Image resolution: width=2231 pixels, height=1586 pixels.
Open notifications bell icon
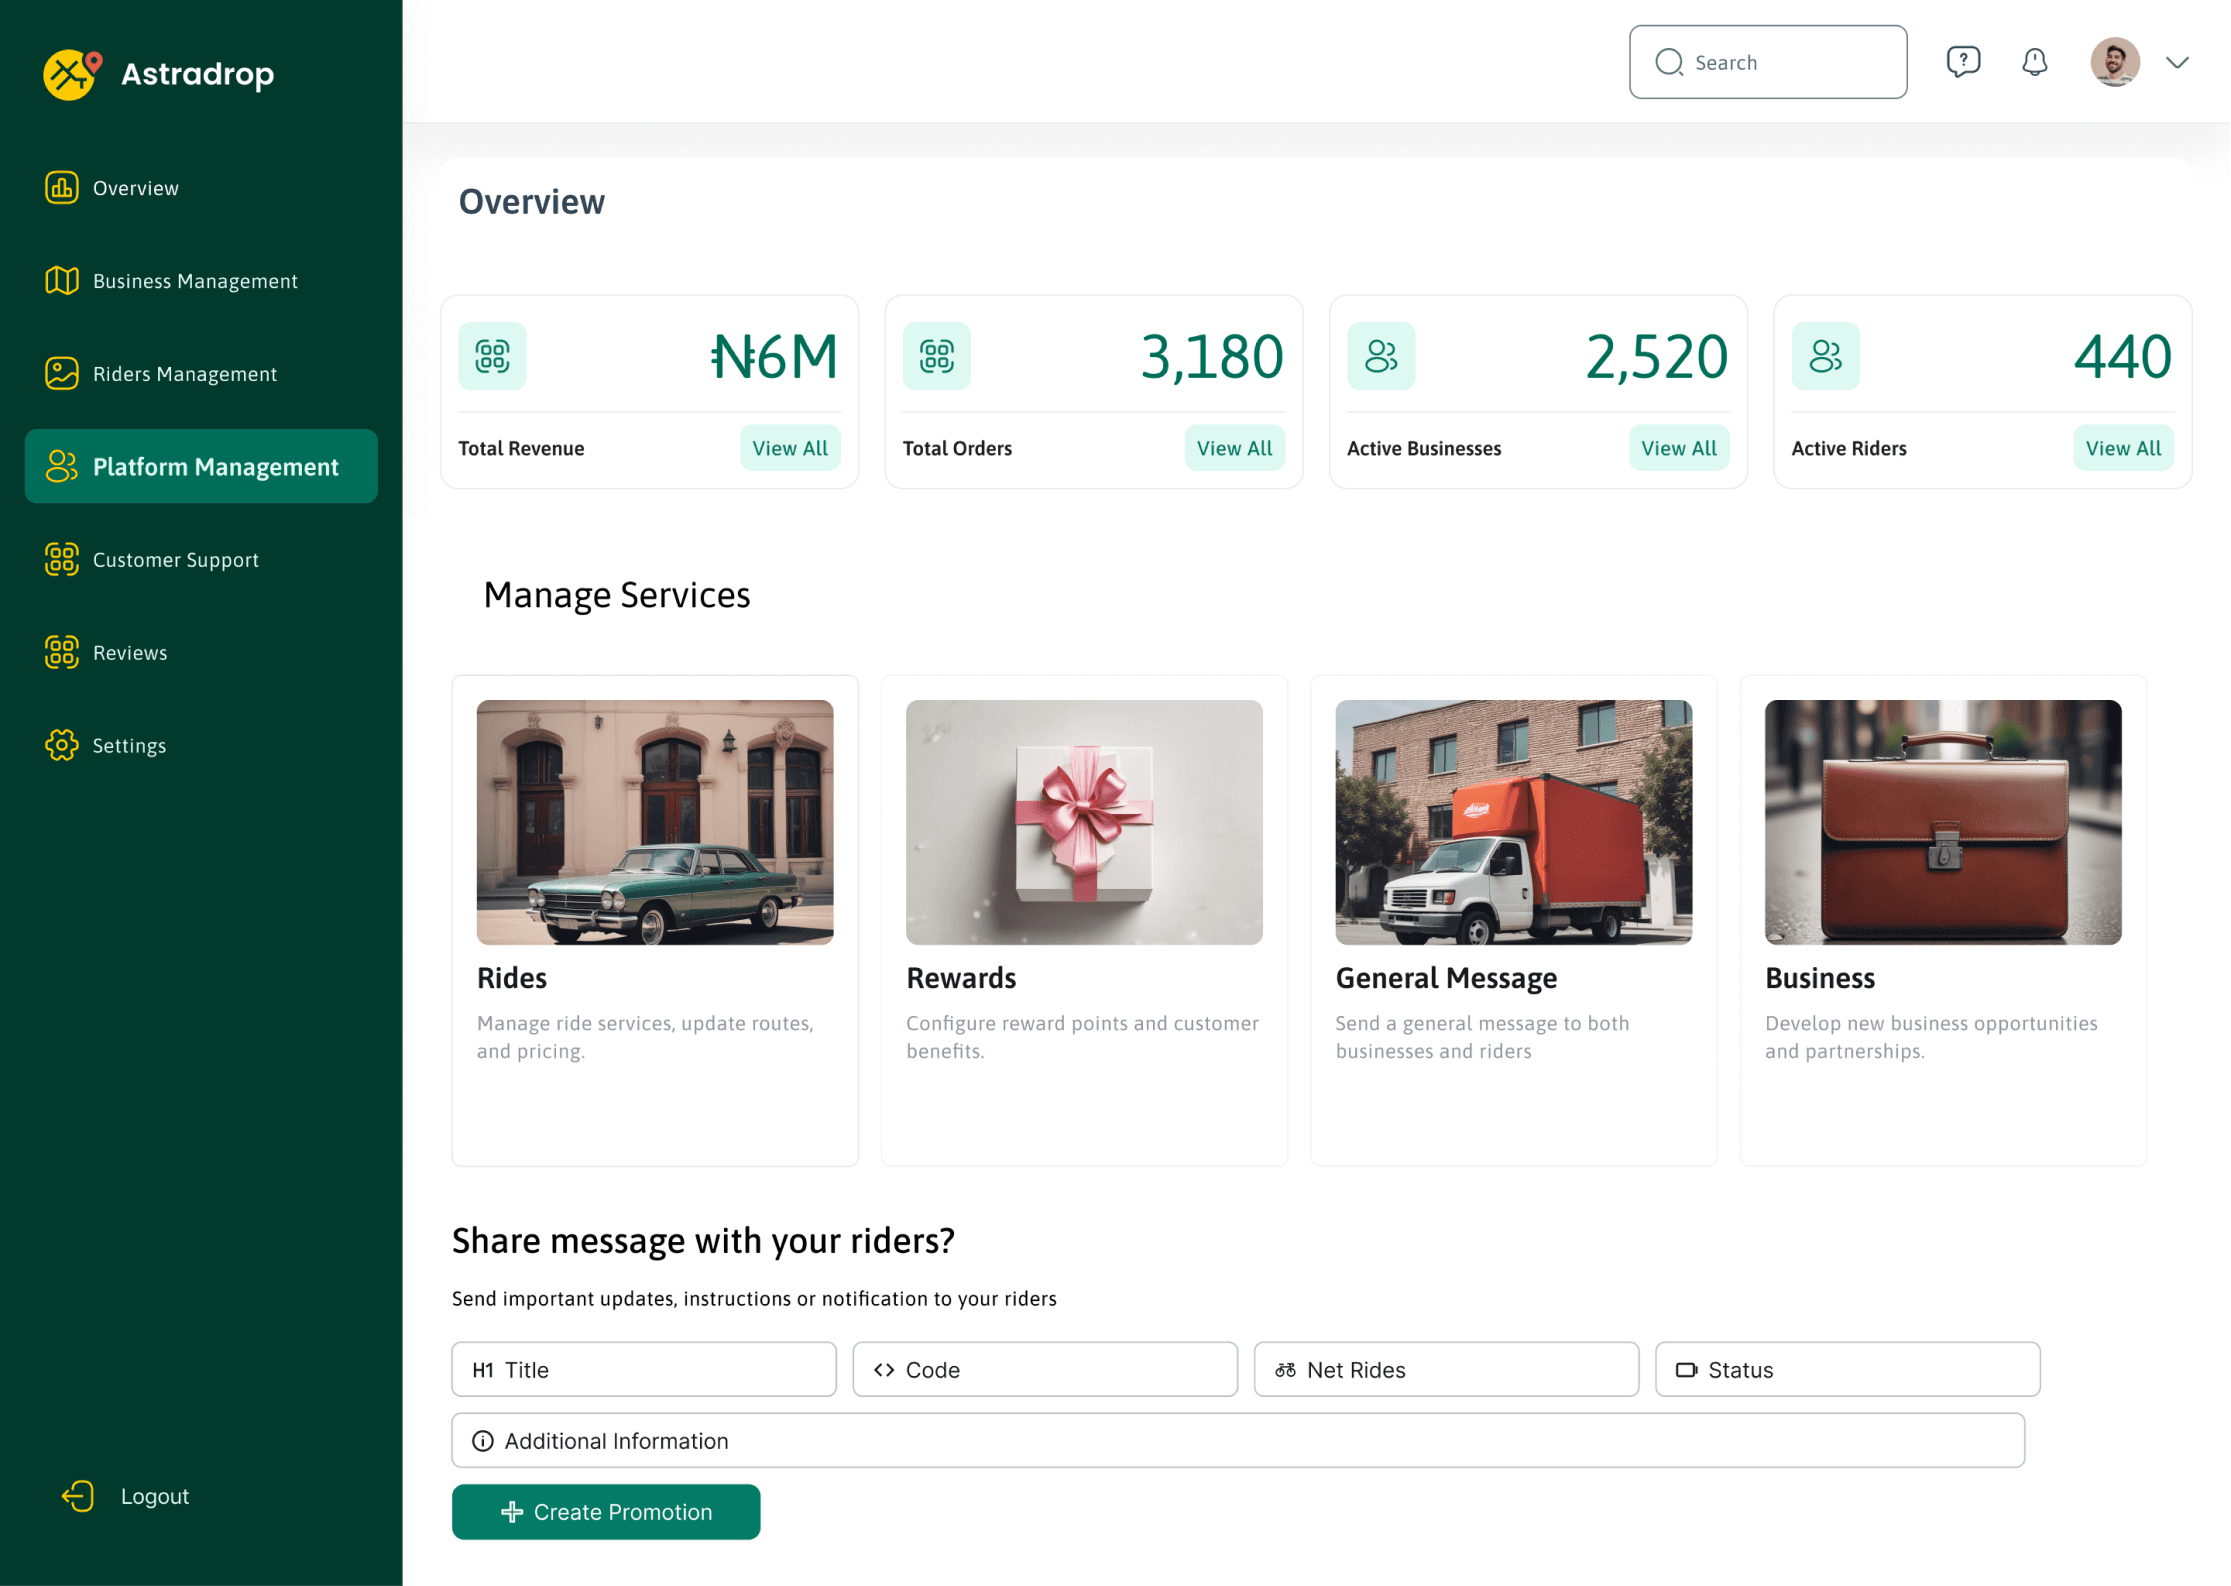click(2034, 62)
